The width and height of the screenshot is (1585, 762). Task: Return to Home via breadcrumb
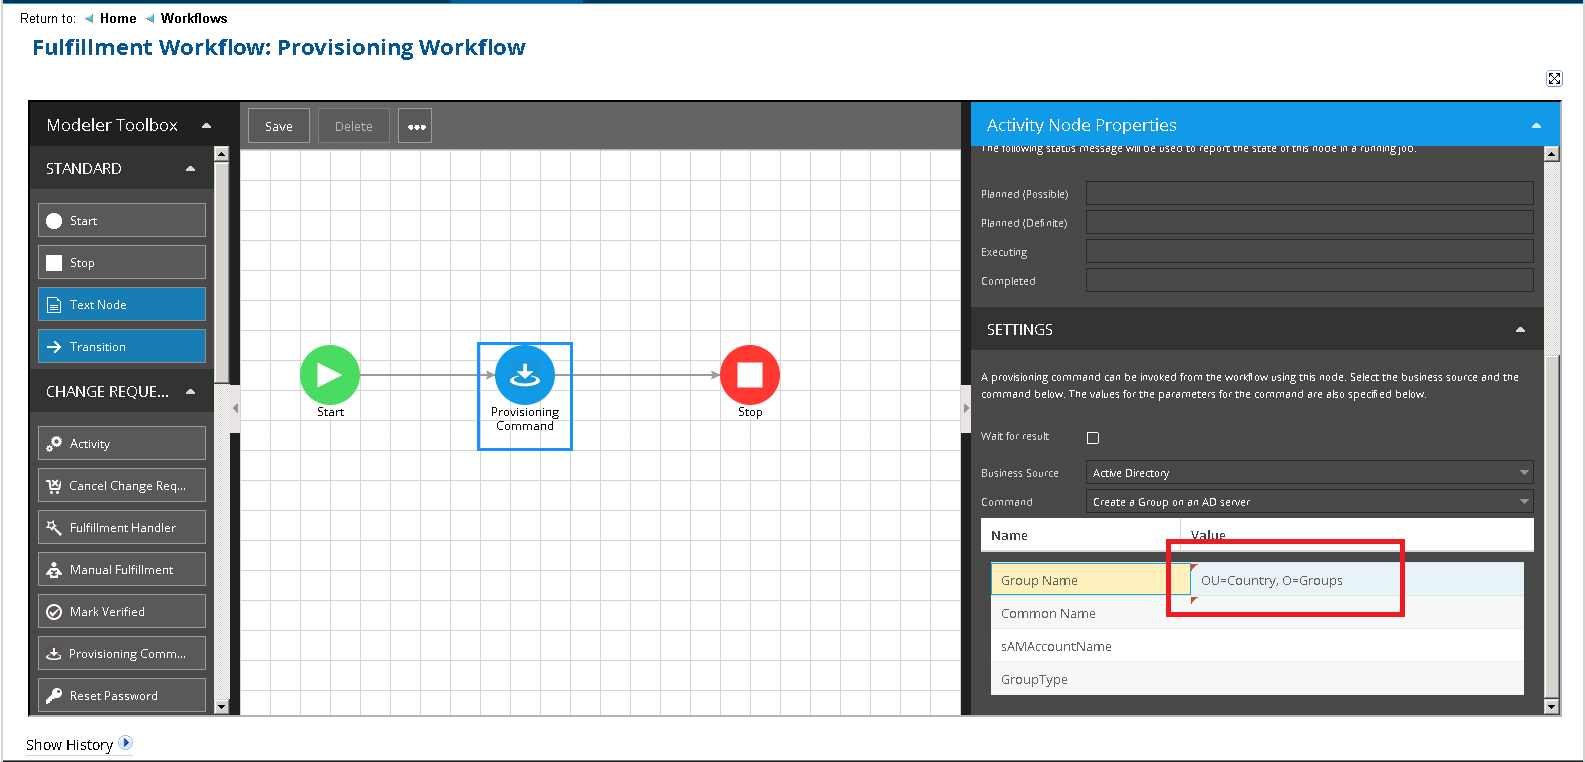118,18
